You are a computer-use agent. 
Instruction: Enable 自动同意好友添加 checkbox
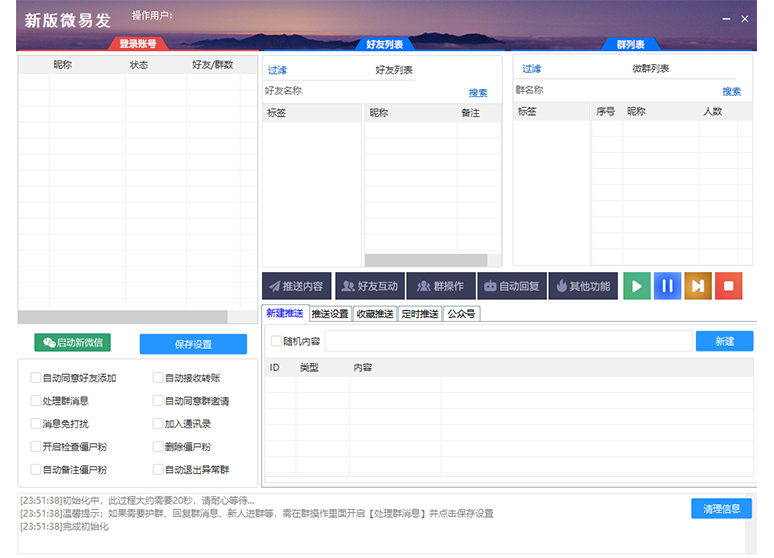tap(36, 378)
